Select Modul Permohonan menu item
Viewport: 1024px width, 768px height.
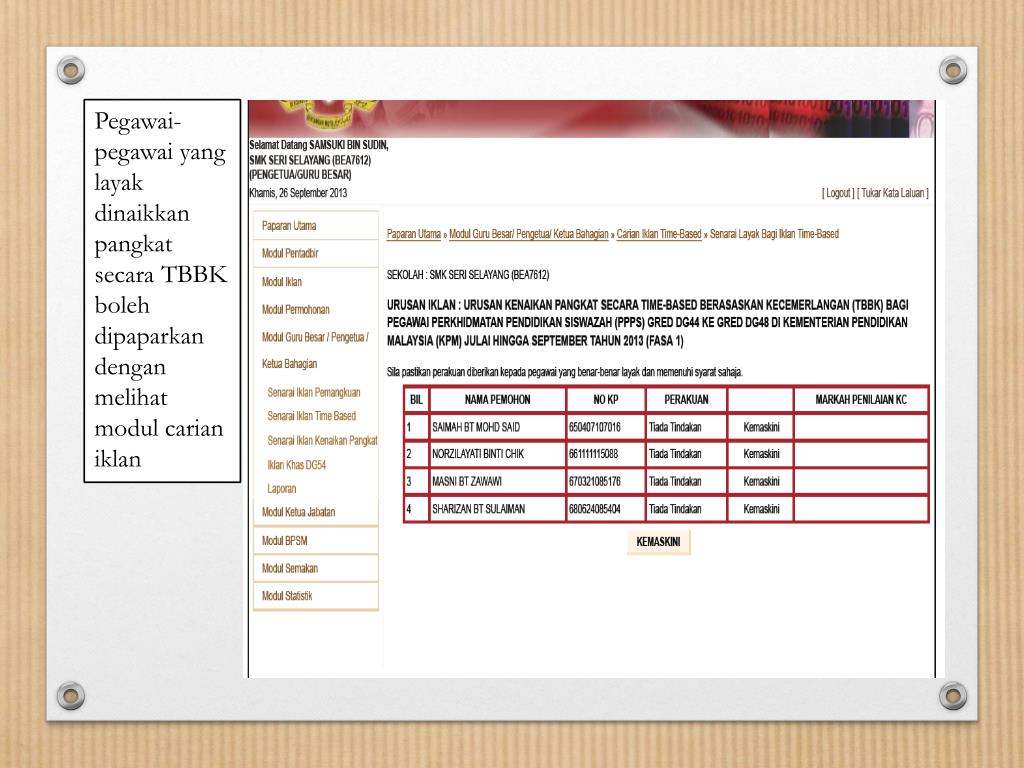point(295,310)
